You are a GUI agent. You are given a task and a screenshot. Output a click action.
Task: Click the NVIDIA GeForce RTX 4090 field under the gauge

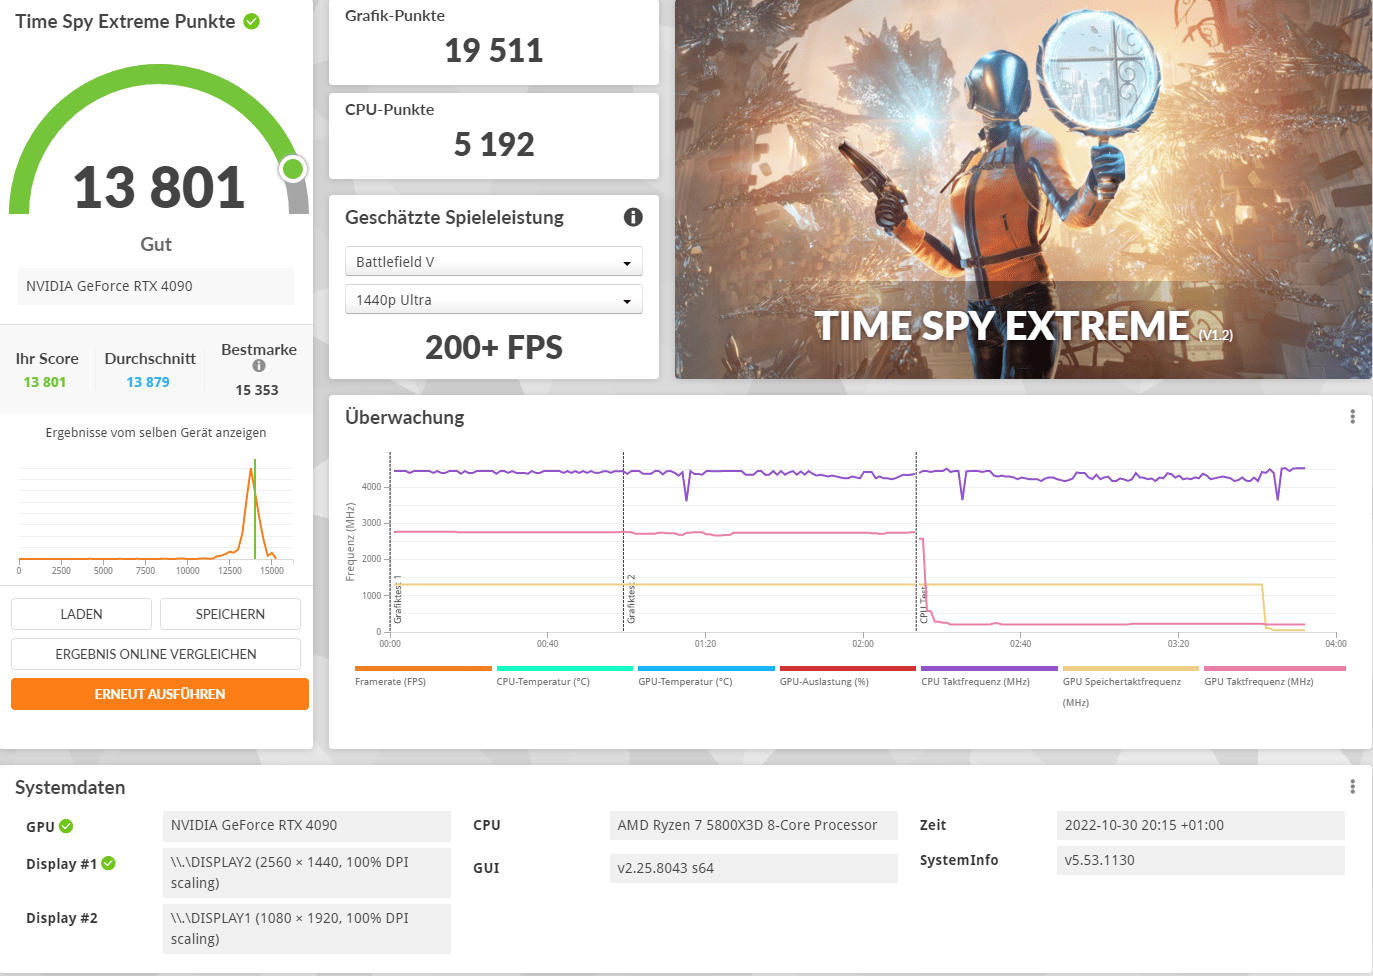(156, 286)
